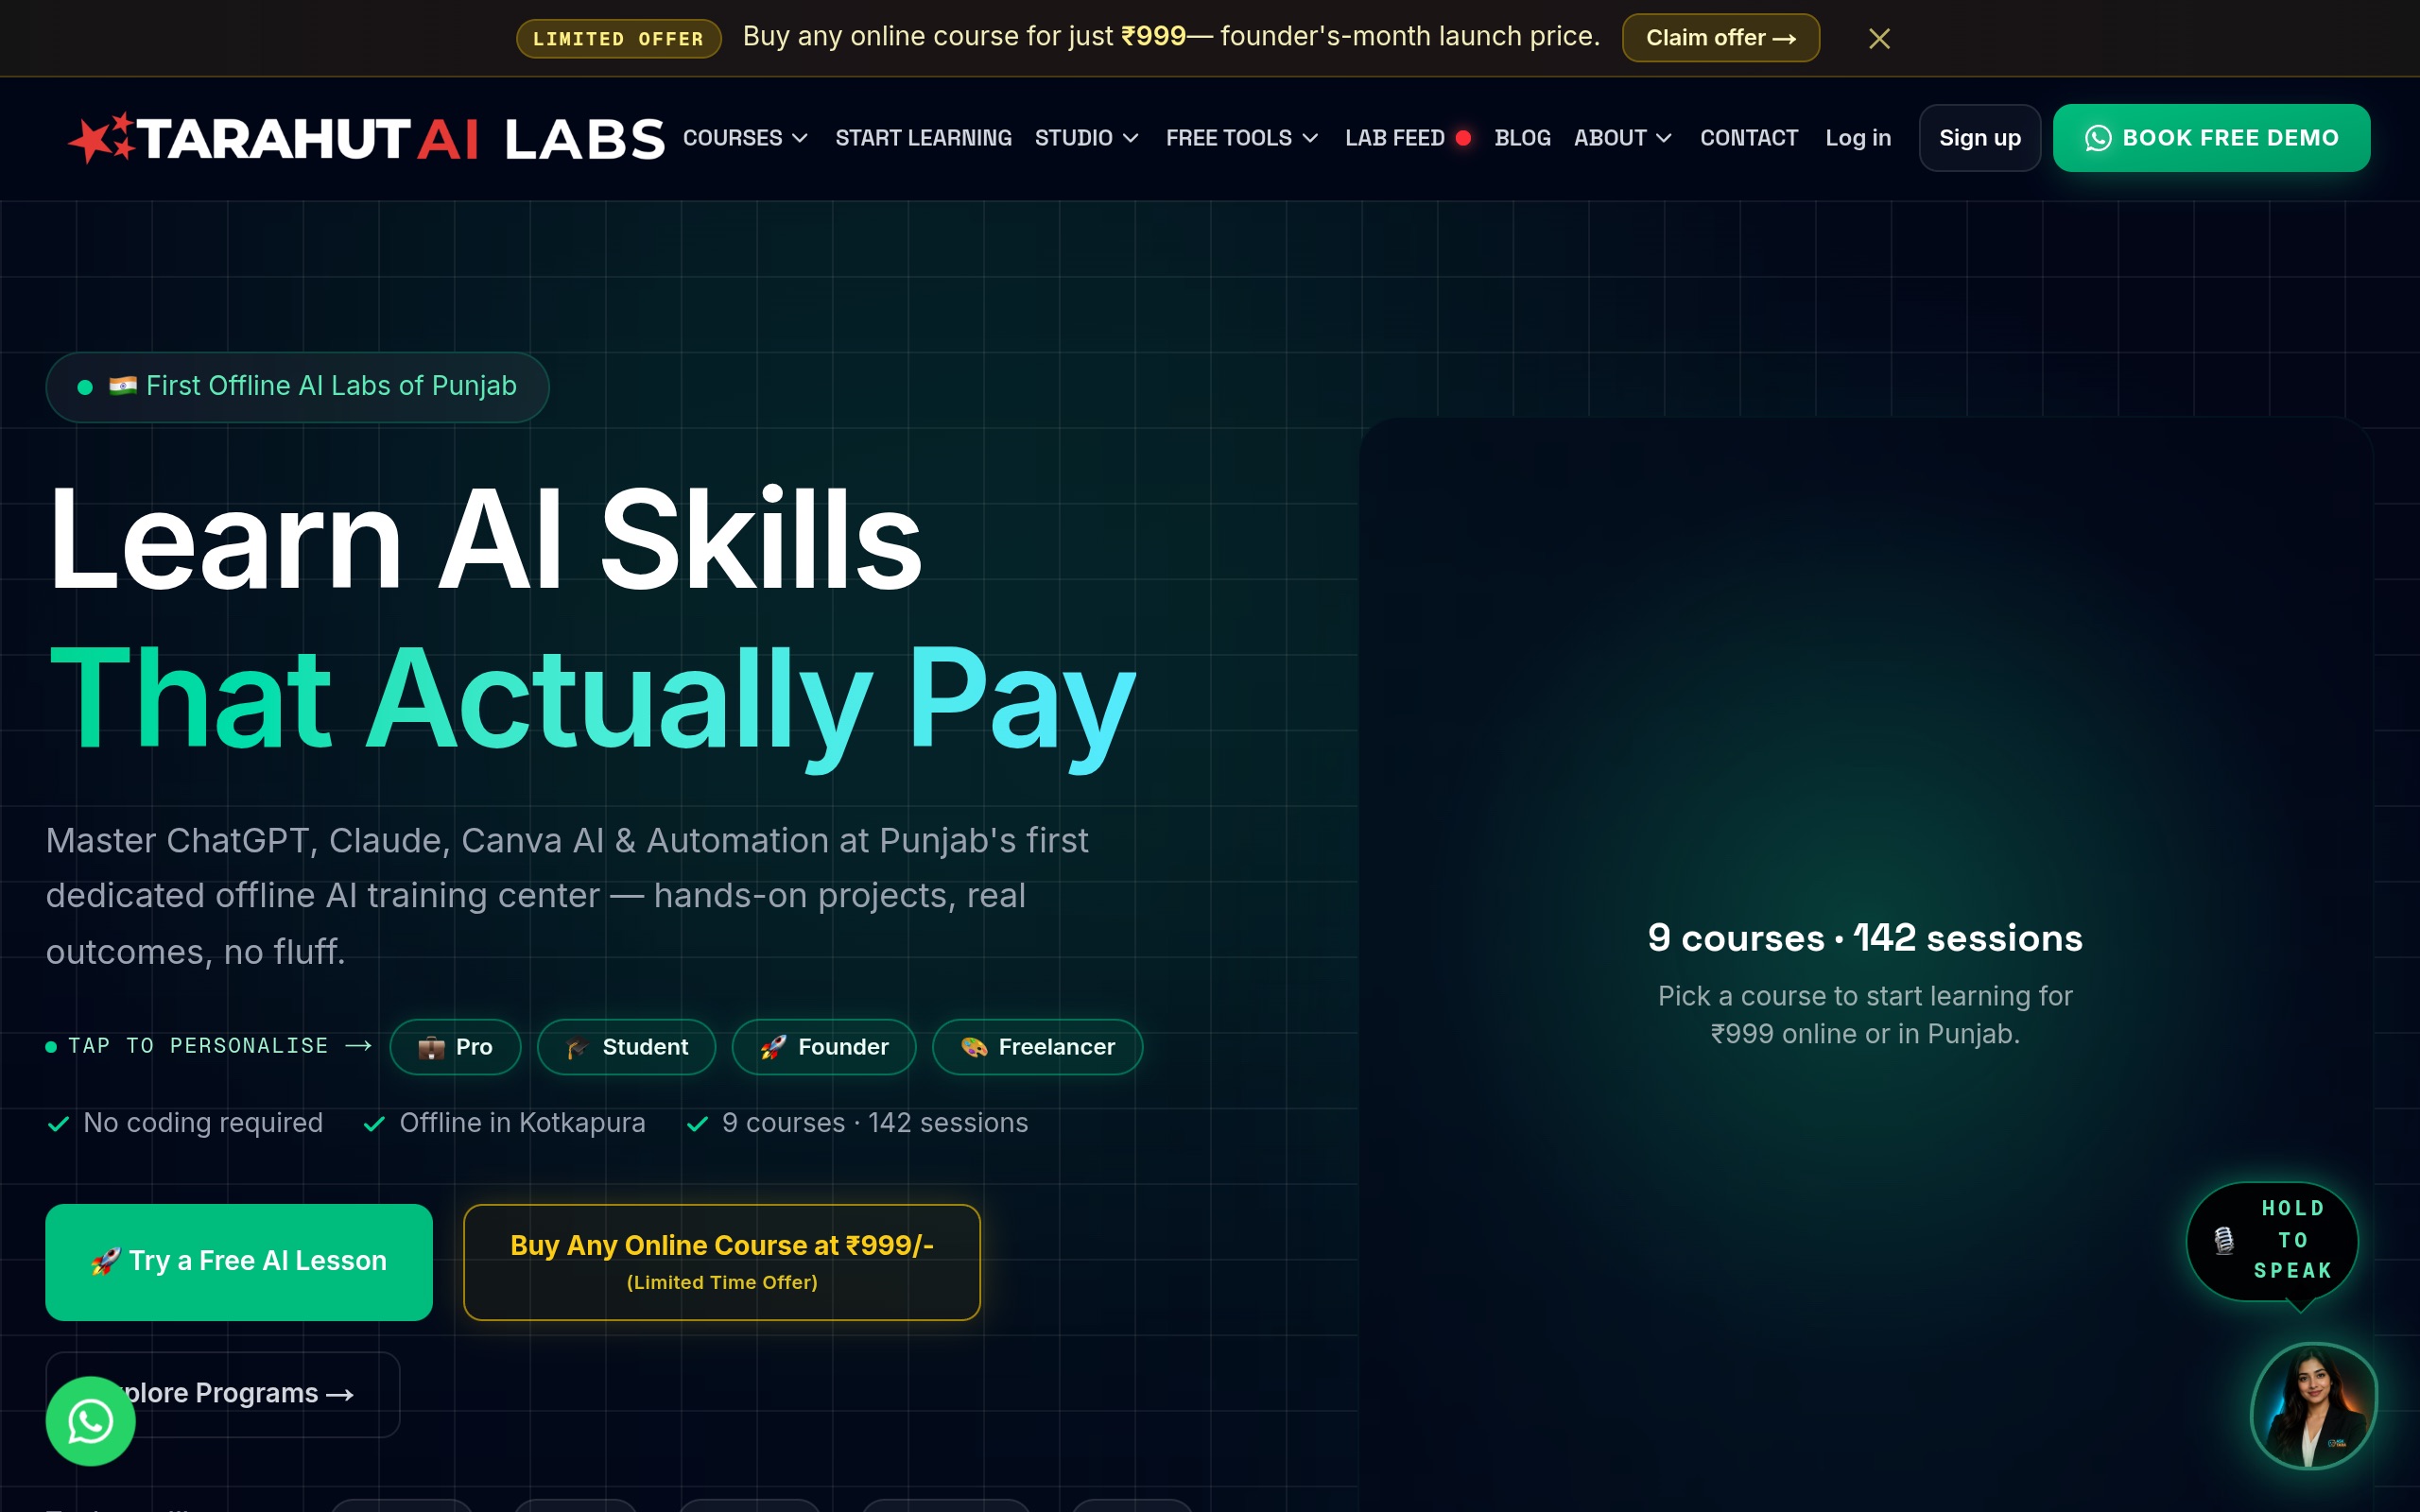Screen dimensions: 2420x1512
Task: Click Book Free Demo button
Action: [2211, 138]
